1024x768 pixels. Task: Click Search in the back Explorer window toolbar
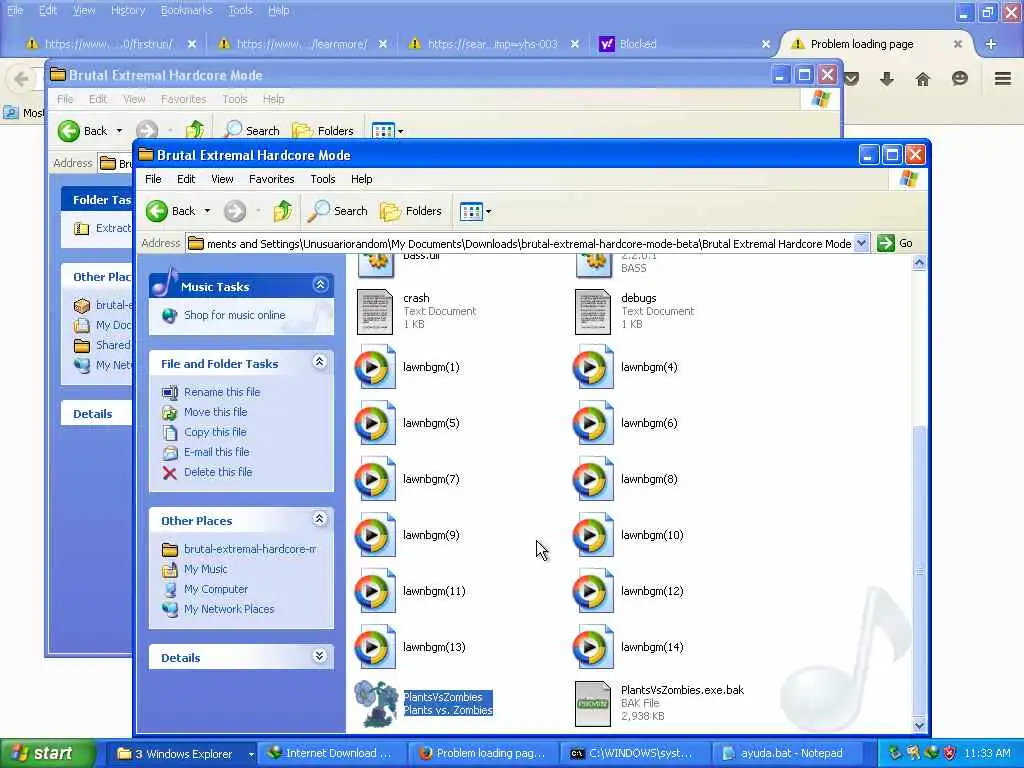click(251, 131)
